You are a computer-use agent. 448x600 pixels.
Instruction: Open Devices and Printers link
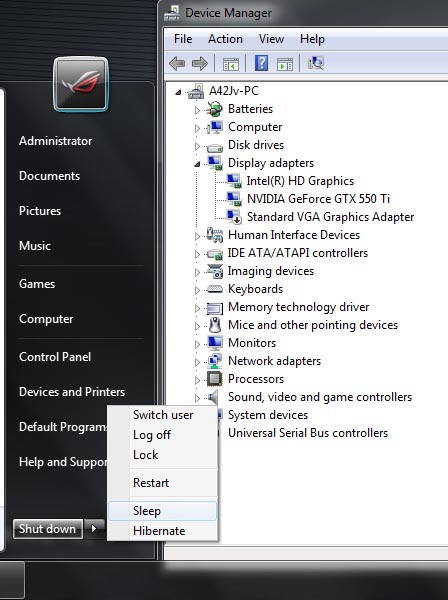click(72, 392)
